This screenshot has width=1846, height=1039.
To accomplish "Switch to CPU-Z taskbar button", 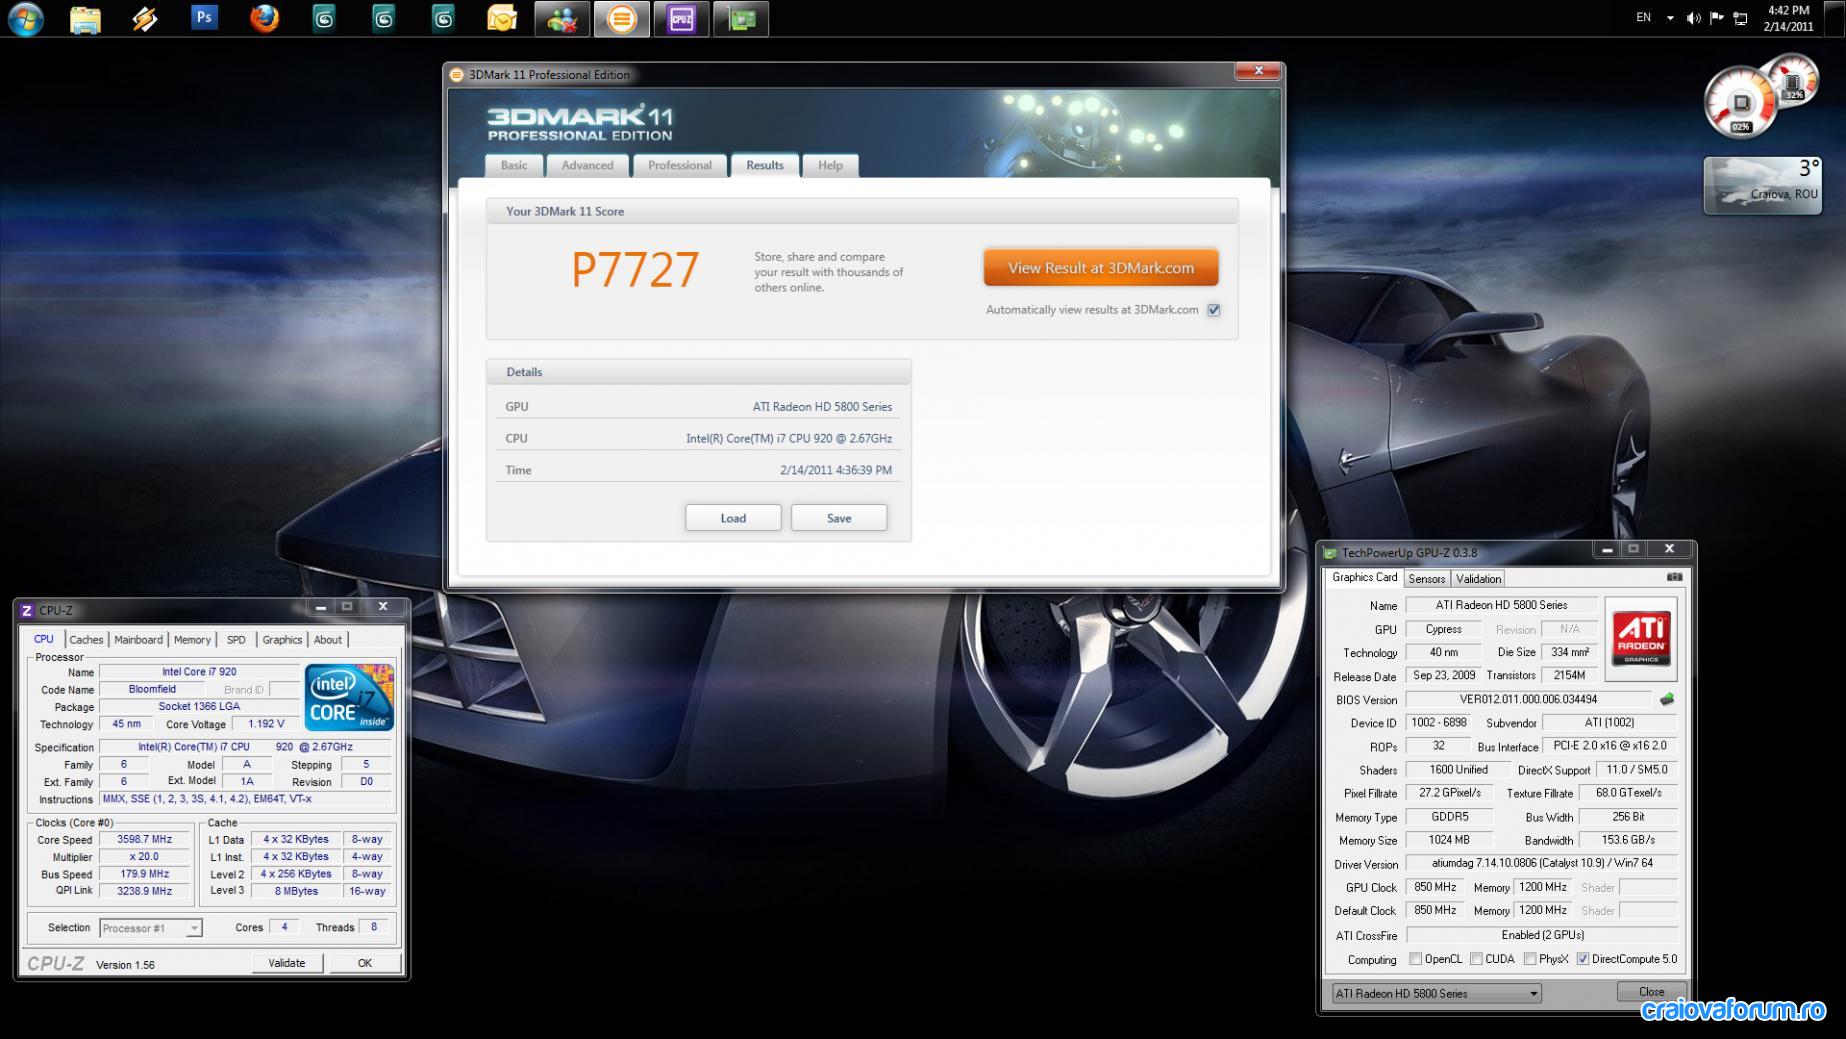I will click(682, 18).
